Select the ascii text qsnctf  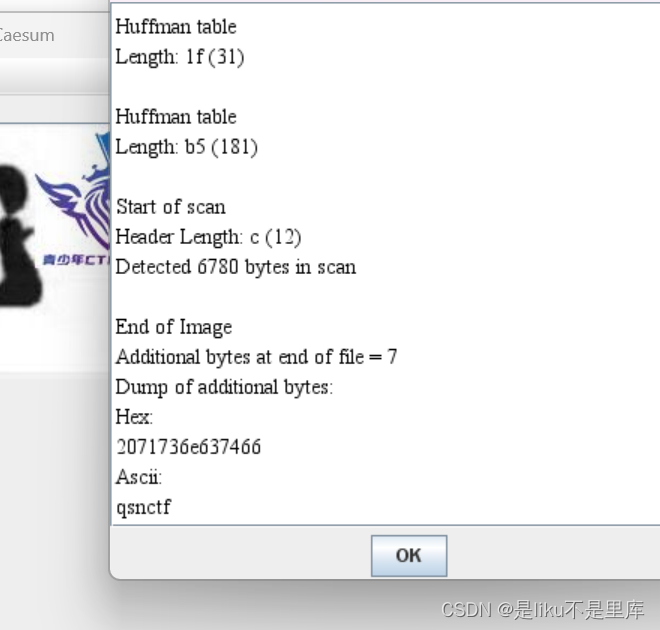(144, 507)
